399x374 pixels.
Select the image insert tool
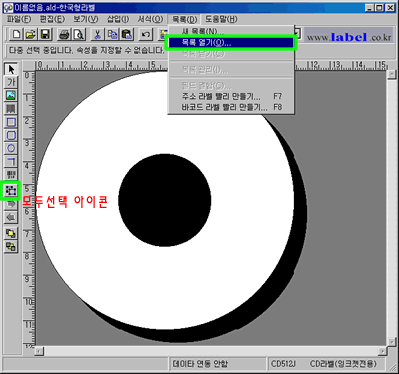[11, 95]
